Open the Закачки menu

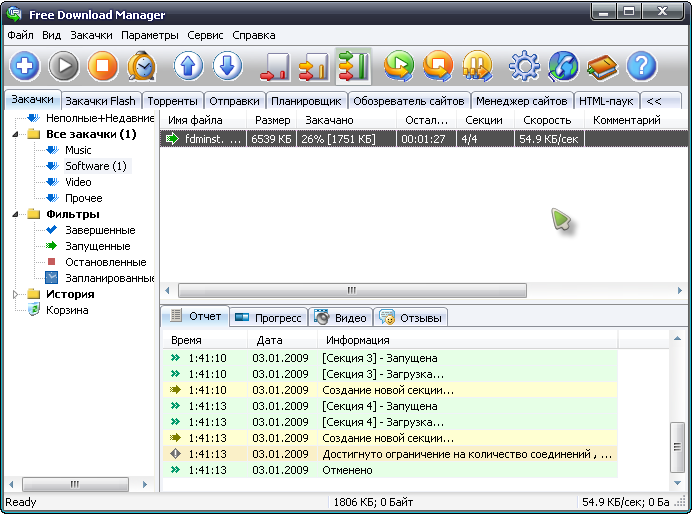click(x=91, y=35)
